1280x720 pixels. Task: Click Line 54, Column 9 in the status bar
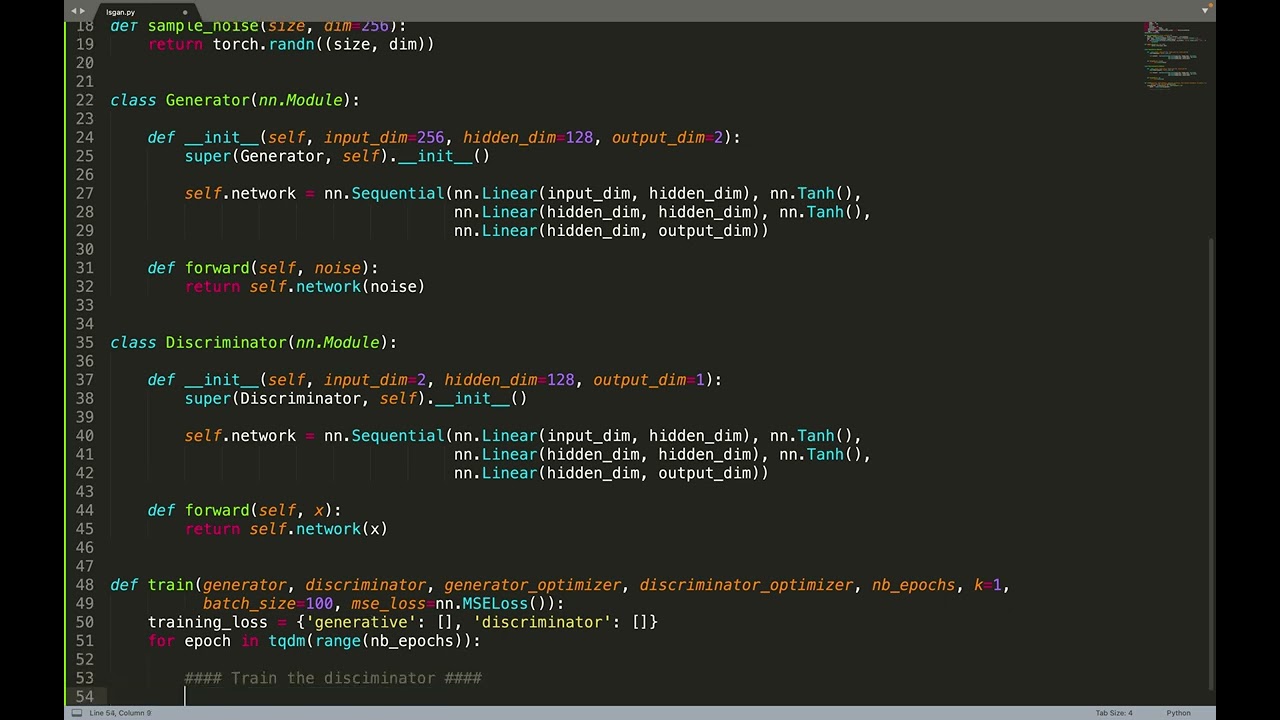pos(120,713)
